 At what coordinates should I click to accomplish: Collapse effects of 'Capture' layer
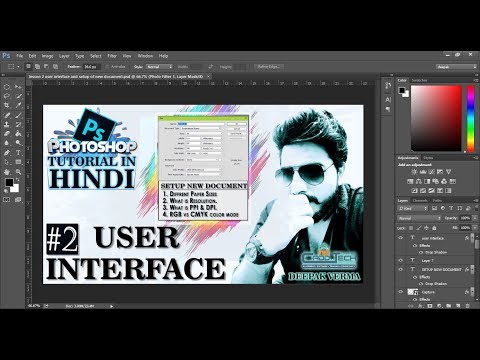click(472, 292)
